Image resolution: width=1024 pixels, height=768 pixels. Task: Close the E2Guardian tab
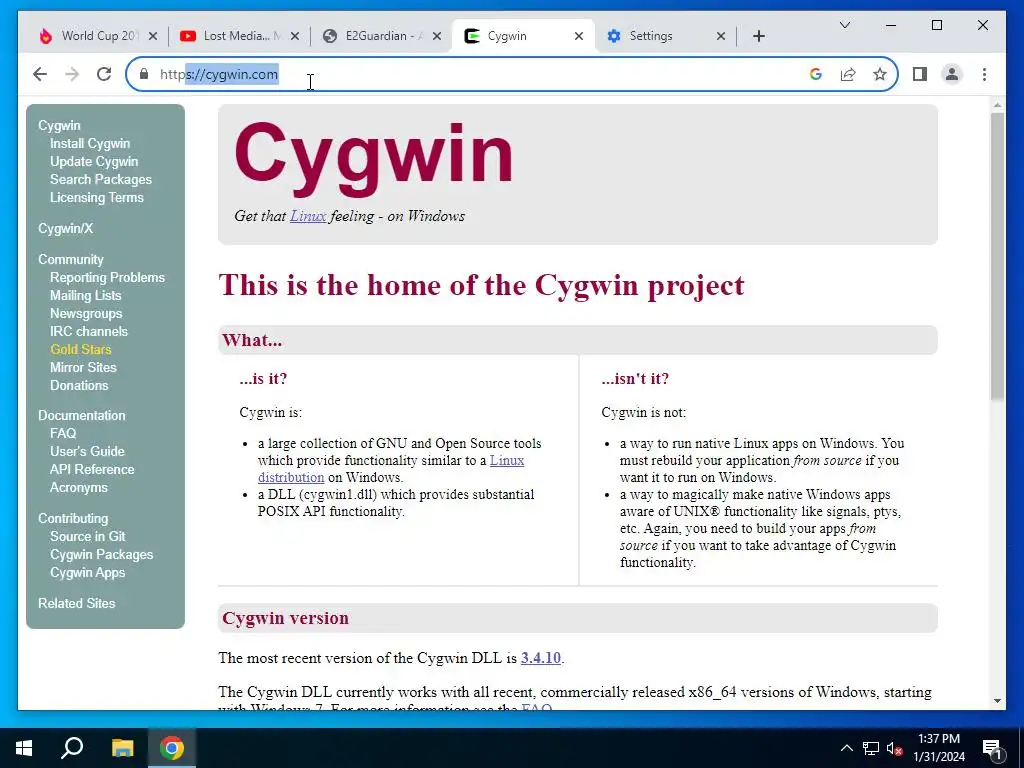[x=437, y=37]
